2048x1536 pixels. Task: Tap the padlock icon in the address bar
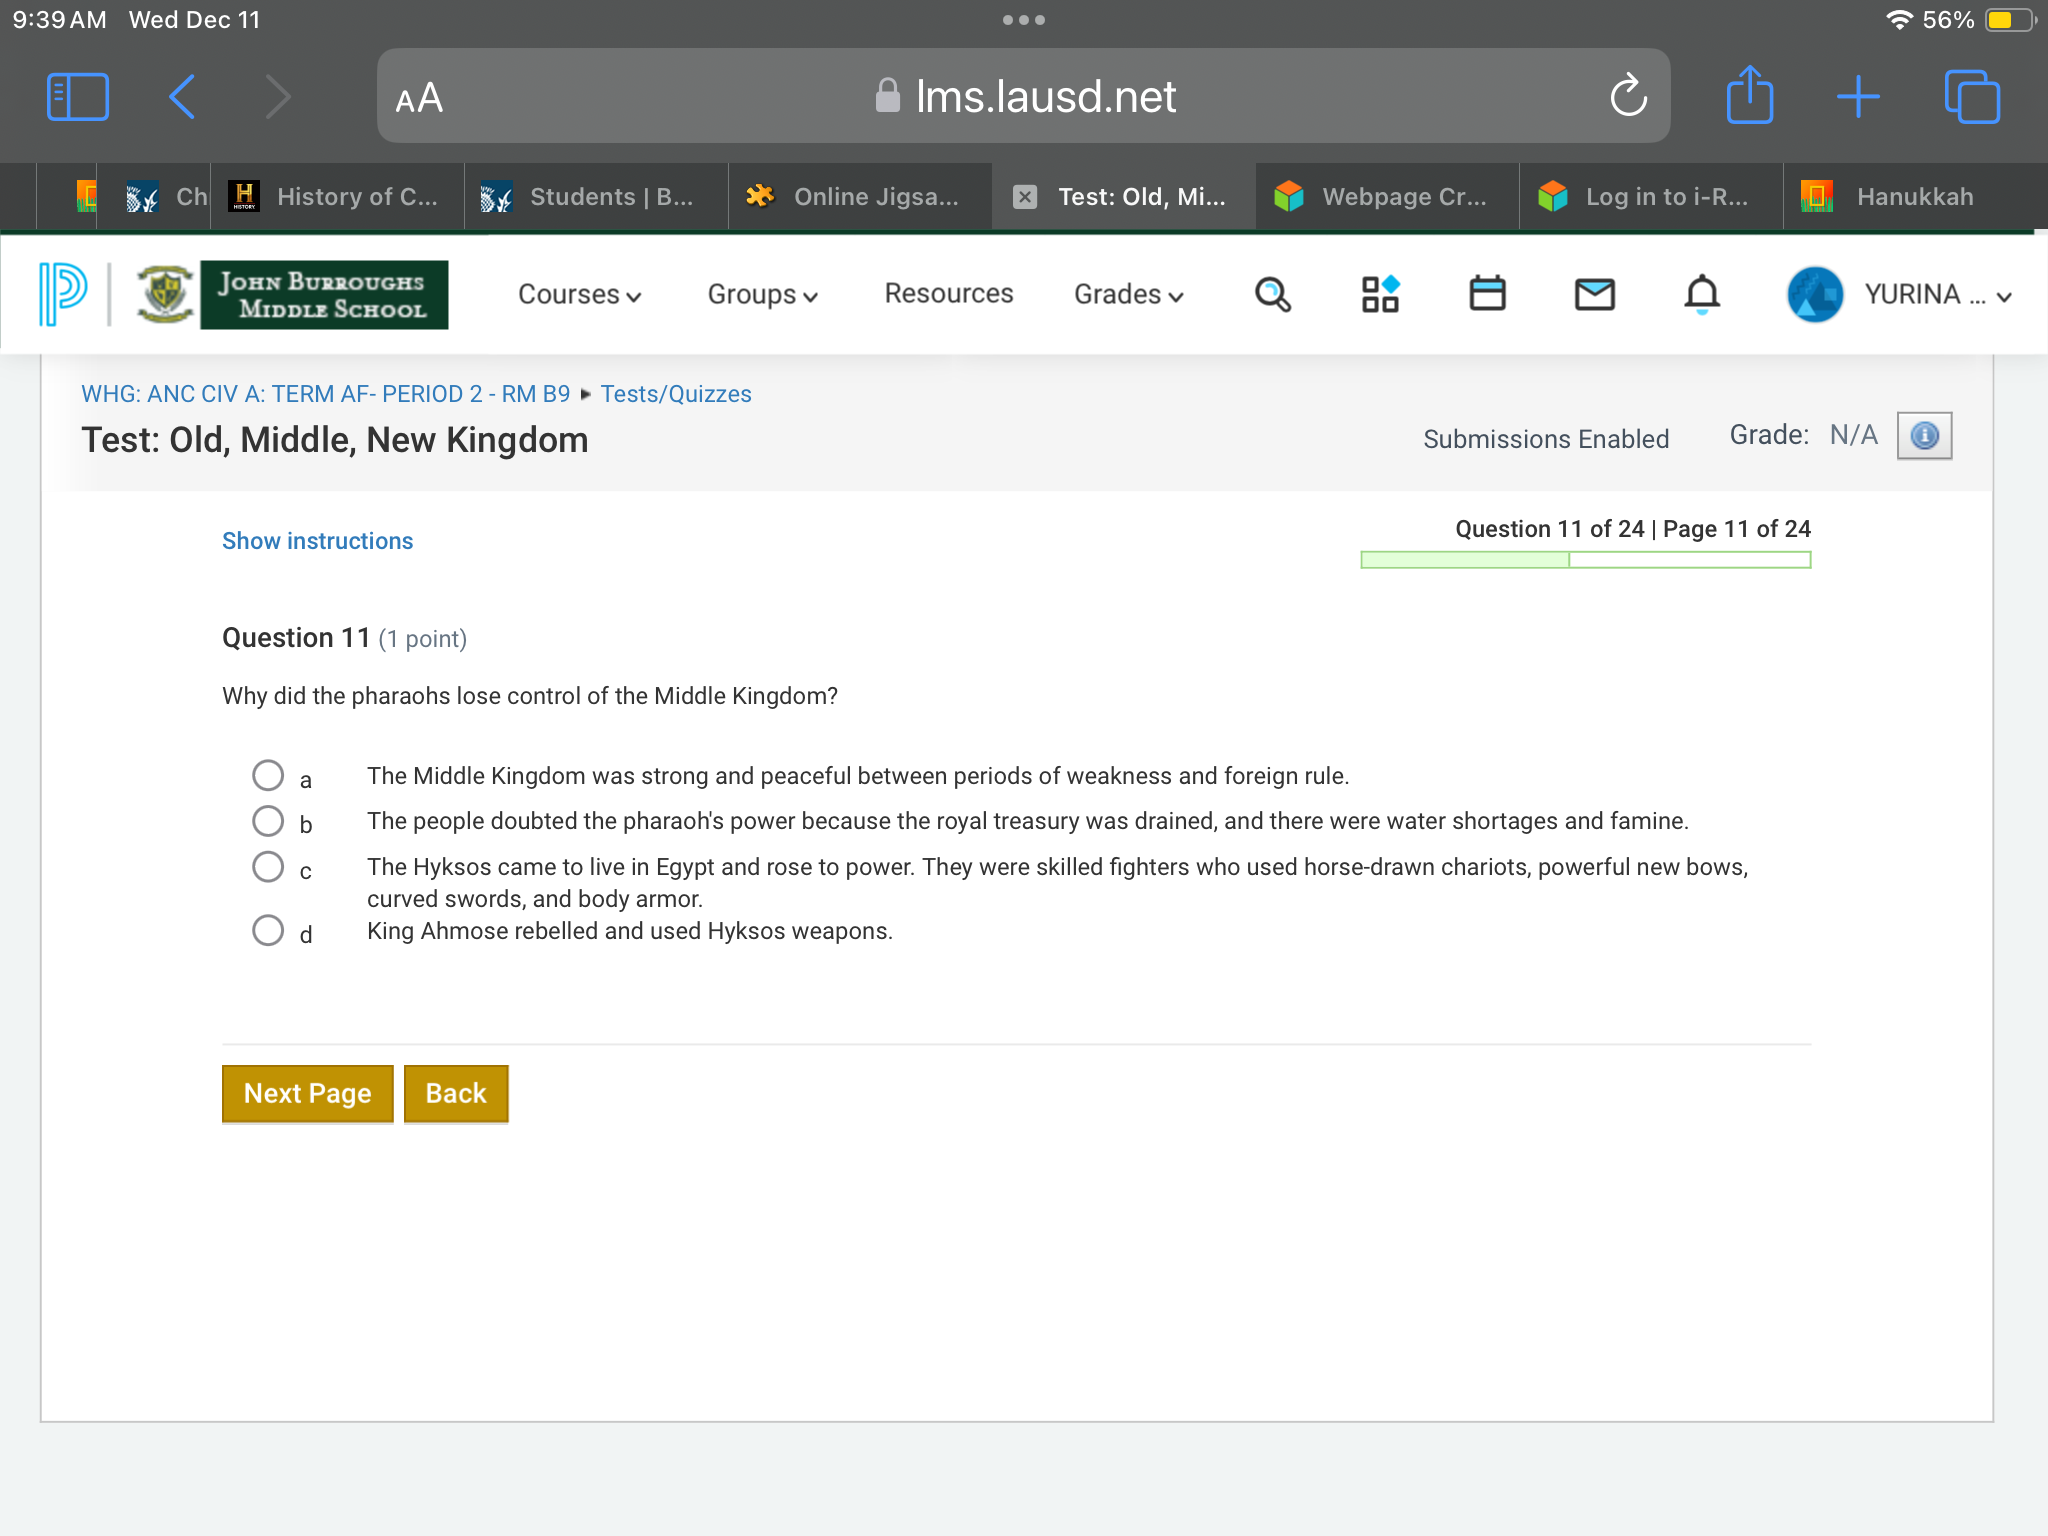887,96
